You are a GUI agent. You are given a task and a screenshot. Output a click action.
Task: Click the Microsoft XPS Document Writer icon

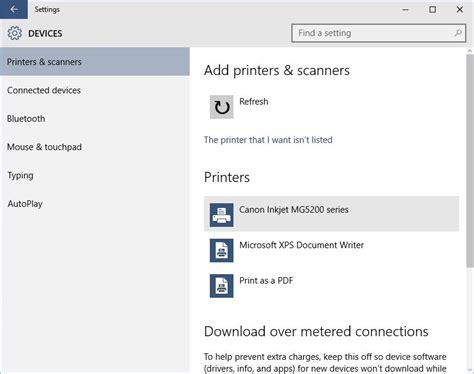(221, 250)
